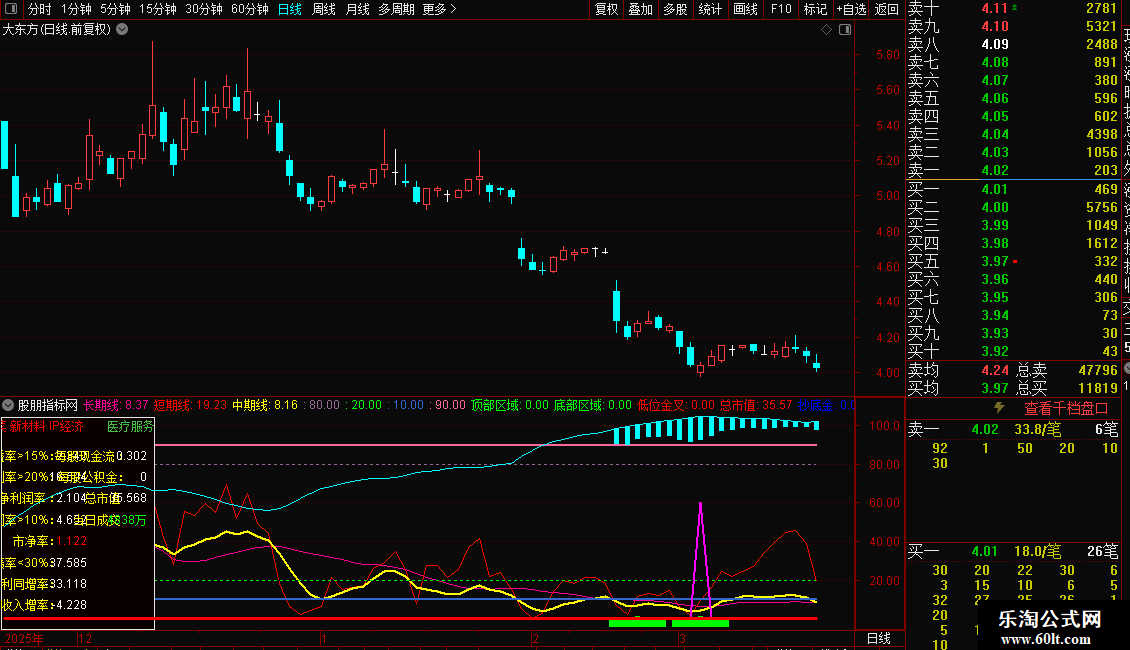Select the 5分钟 period tab
Screen dimensions: 1130x650
(x=115, y=9)
